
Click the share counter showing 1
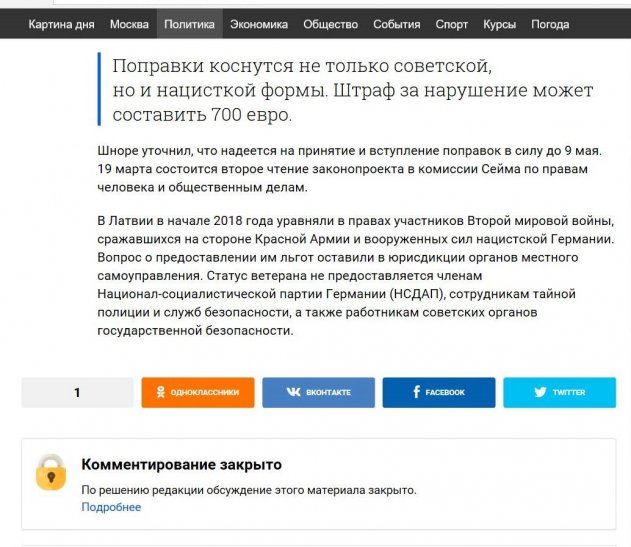point(77,393)
